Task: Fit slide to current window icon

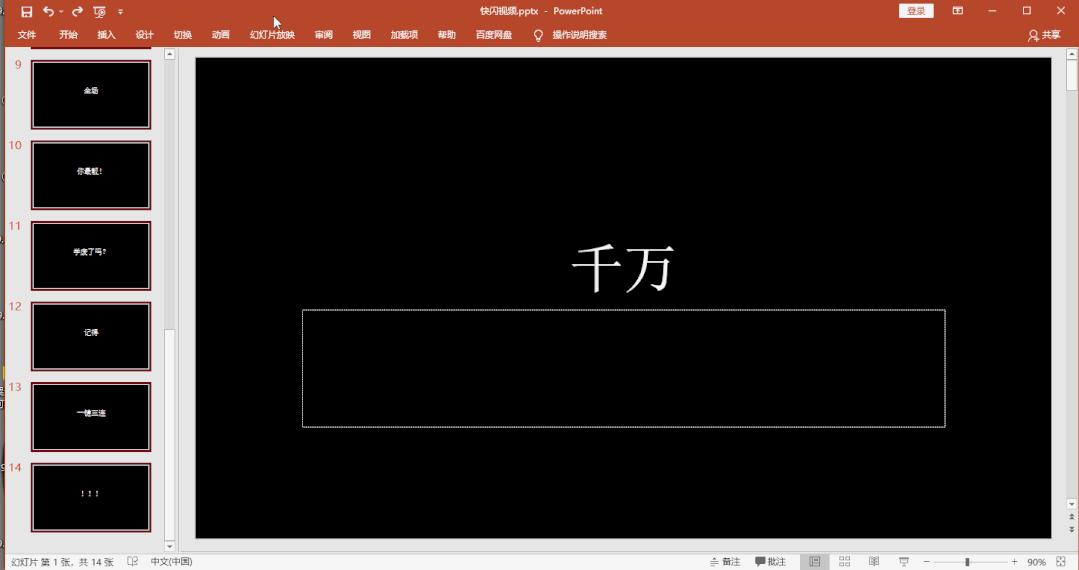Action: 1061,562
